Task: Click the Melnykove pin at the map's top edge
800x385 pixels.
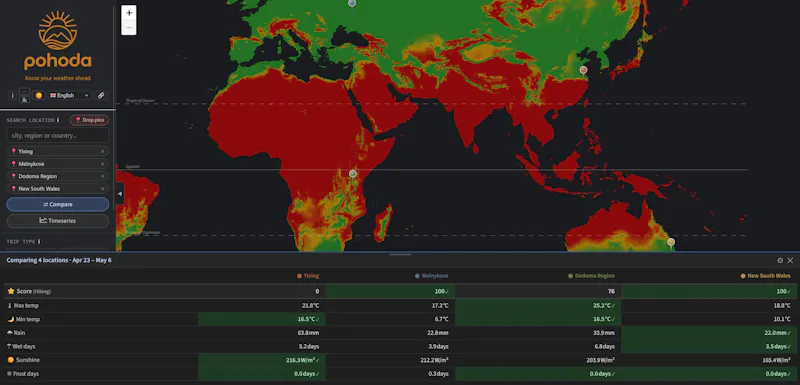Action: [x=352, y=3]
